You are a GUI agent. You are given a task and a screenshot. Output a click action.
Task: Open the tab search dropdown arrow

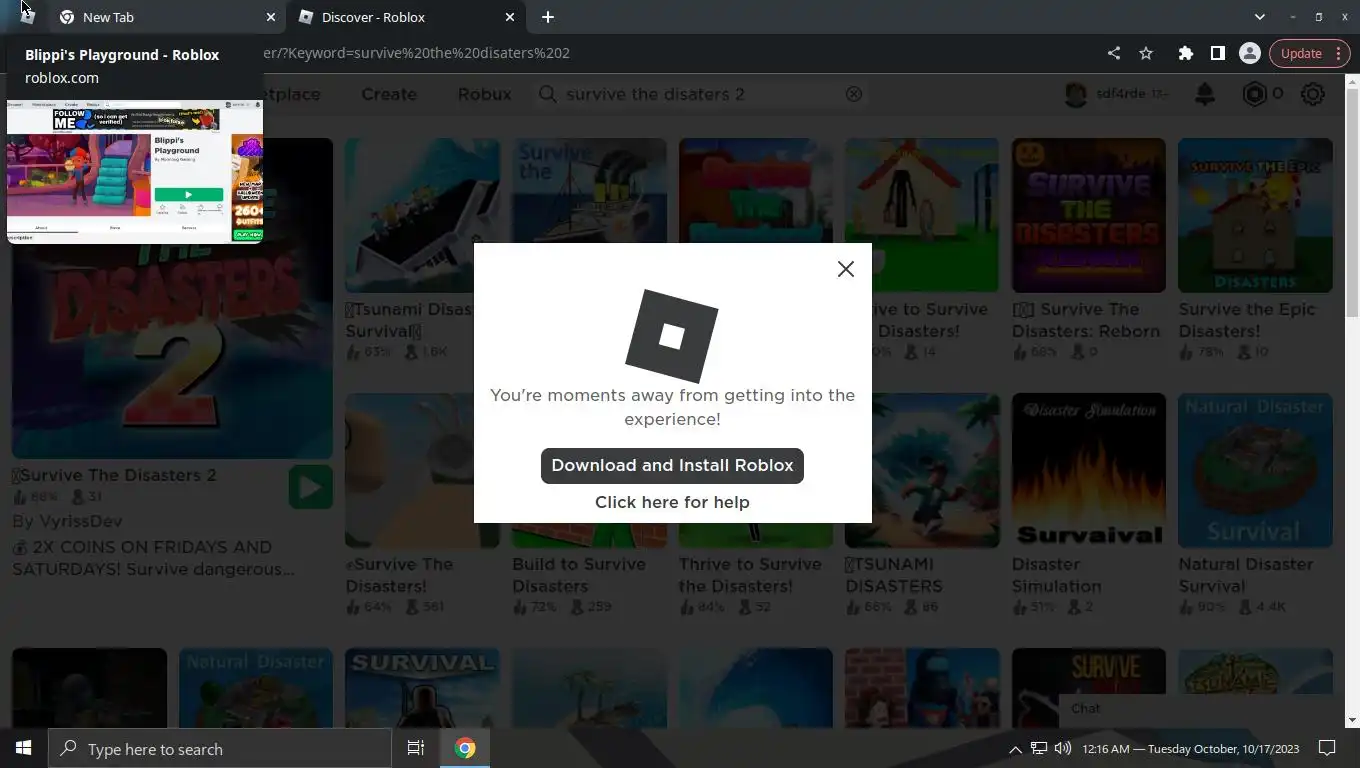pyautogui.click(x=1260, y=17)
